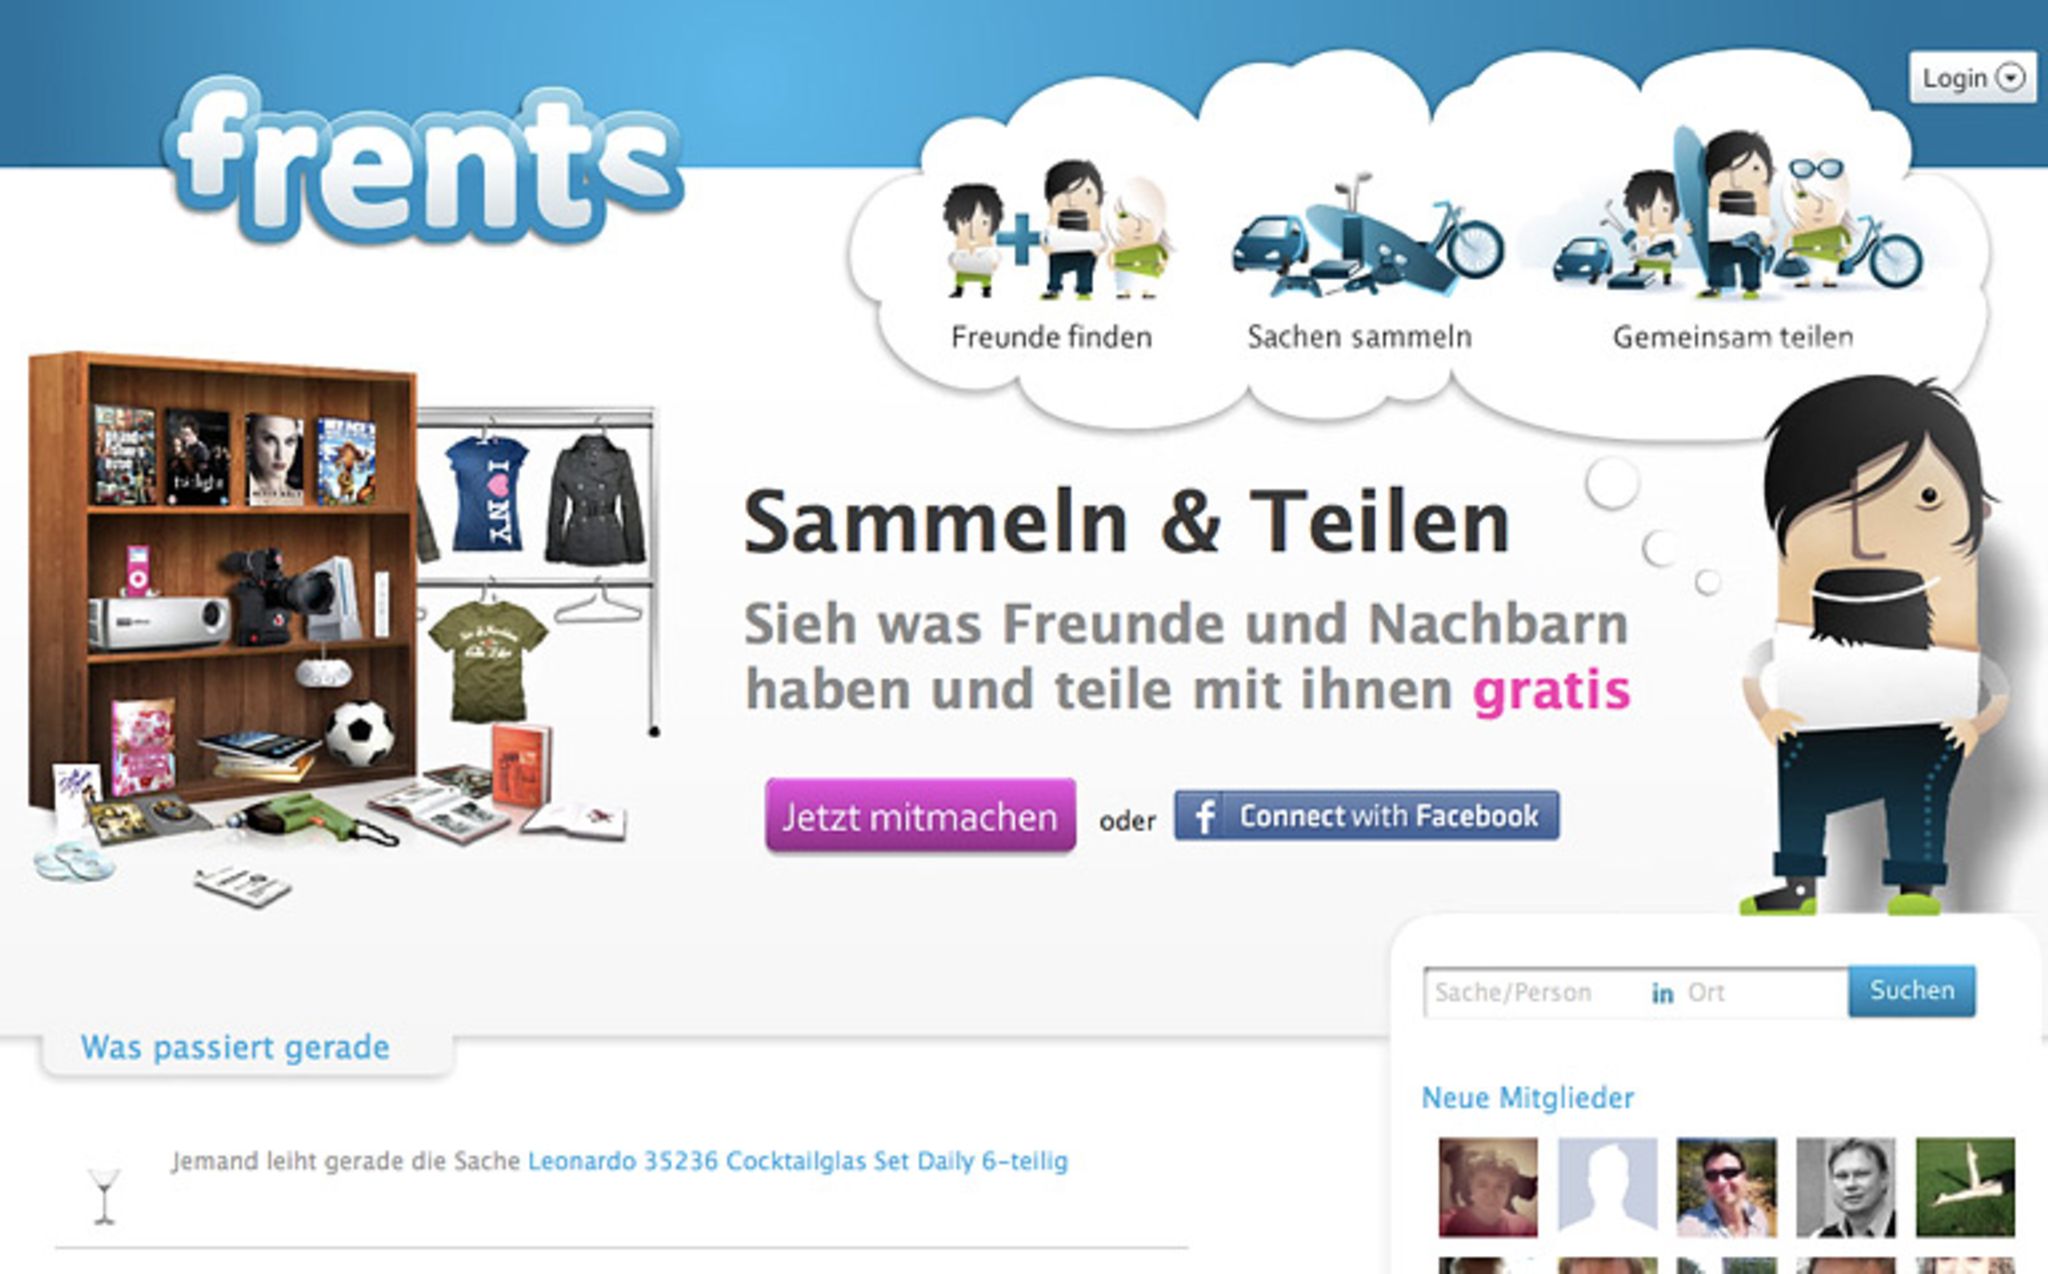Click the Facebook f icon
This screenshot has height=1274, width=2048.
click(1205, 817)
